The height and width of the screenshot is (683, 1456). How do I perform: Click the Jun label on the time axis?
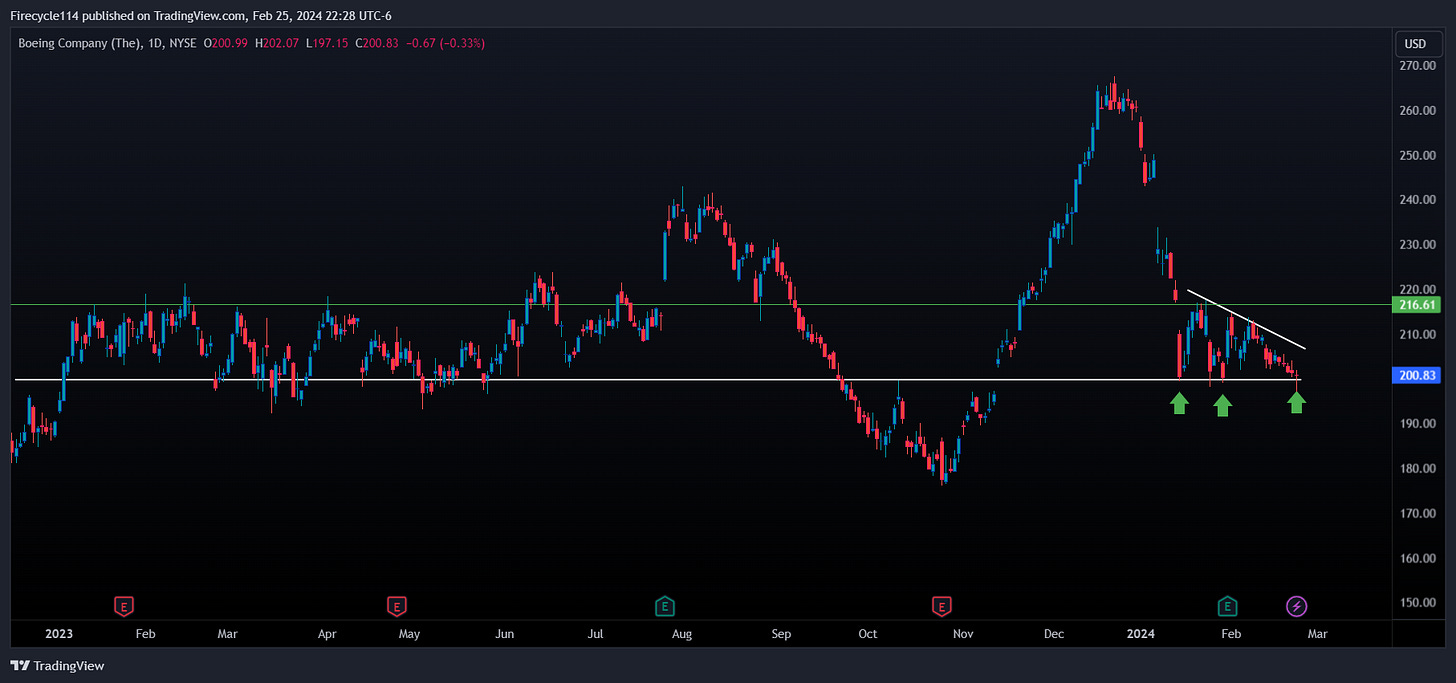[x=505, y=634]
